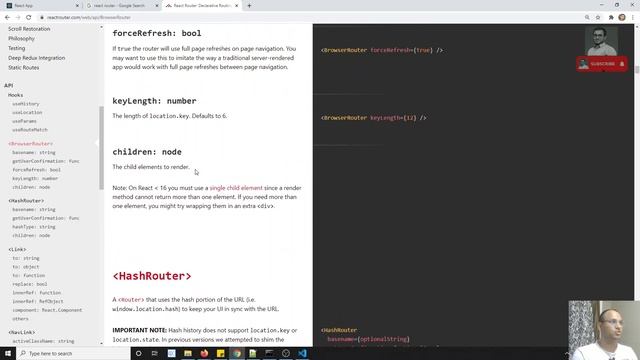Open the terminal window taskbar icon
The image size is (640, 360).
coord(269,353)
